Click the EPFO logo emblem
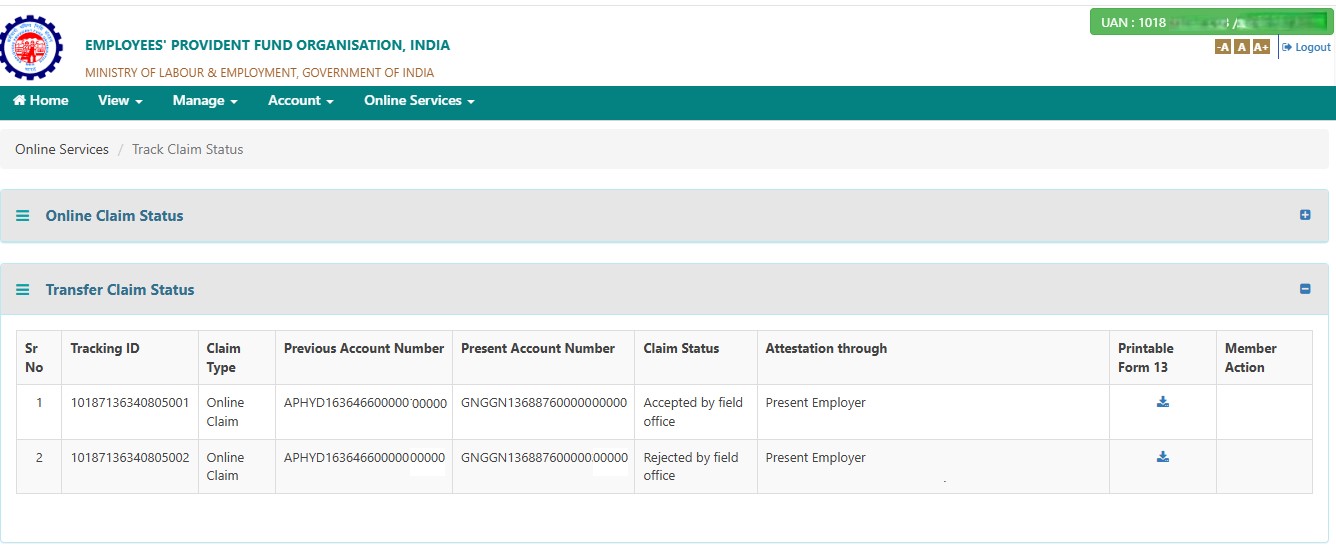The width and height of the screenshot is (1336, 550). click(30, 47)
